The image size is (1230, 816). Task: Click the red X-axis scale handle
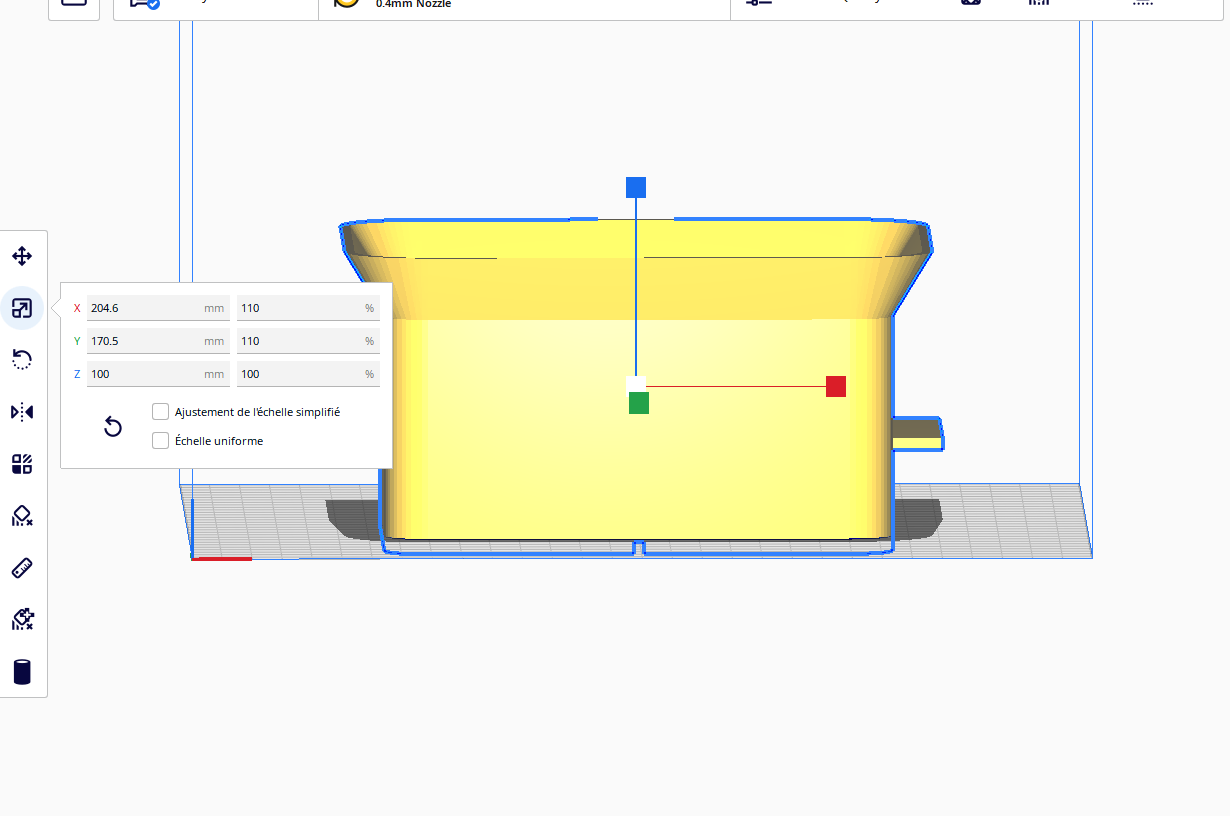click(x=836, y=386)
